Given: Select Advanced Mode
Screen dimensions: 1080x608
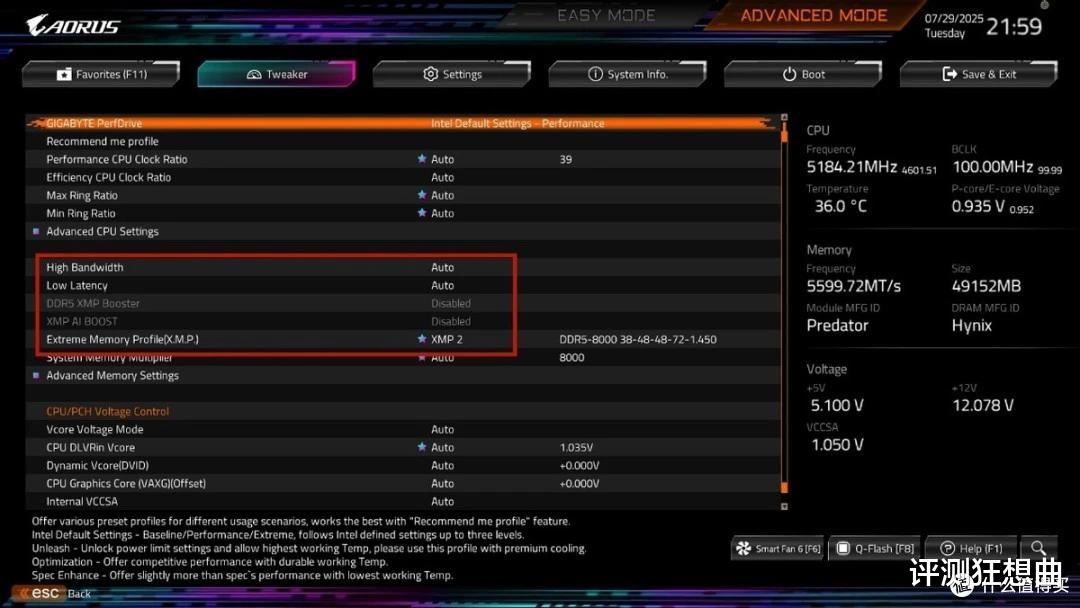Looking at the screenshot, I should [813, 15].
